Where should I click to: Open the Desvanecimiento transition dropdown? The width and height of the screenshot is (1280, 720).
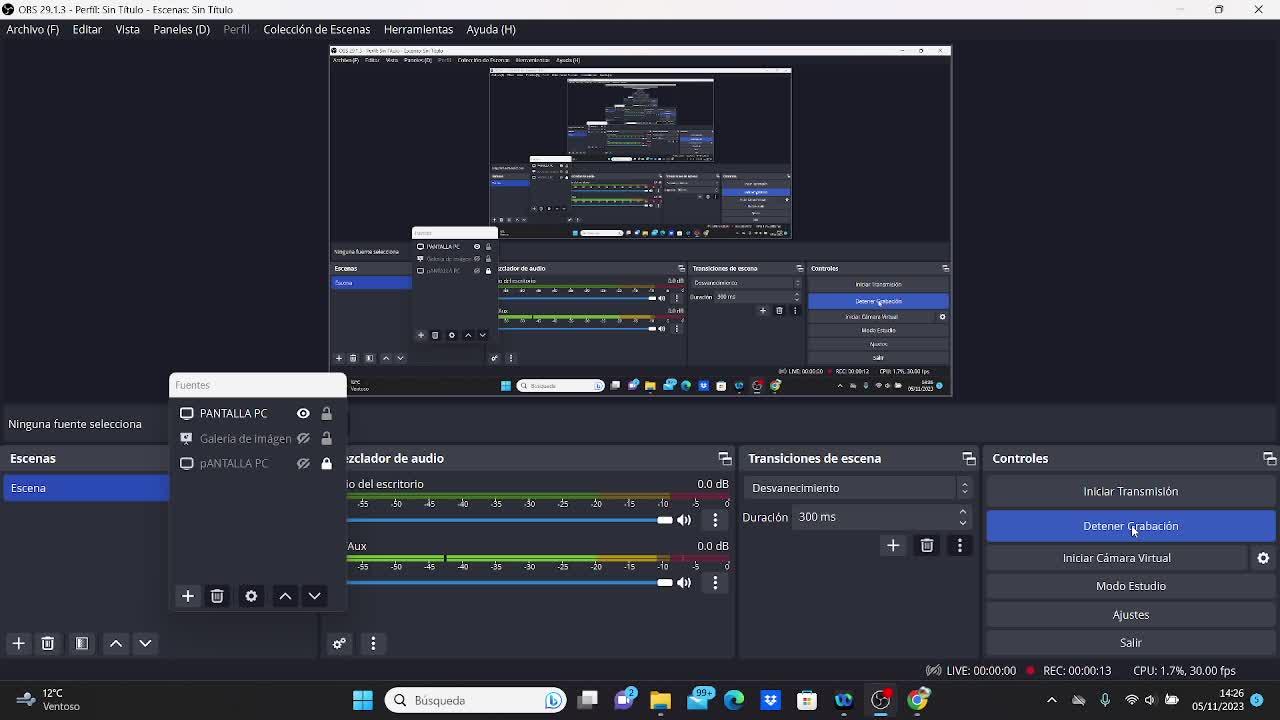(859, 488)
